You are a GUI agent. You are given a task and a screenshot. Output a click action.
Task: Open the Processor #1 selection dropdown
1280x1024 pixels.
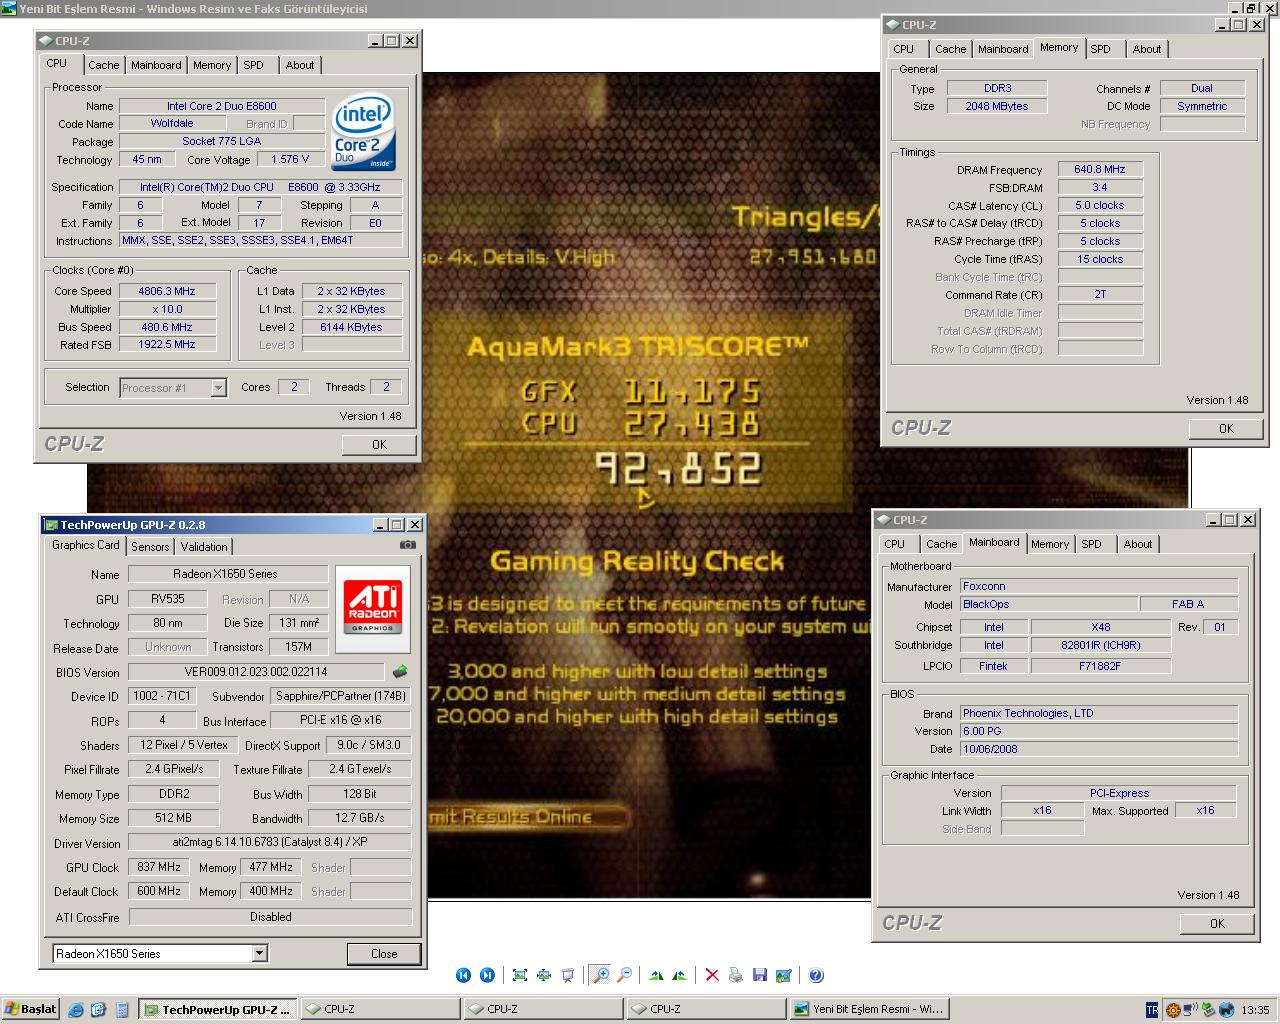click(x=218, y=388)
